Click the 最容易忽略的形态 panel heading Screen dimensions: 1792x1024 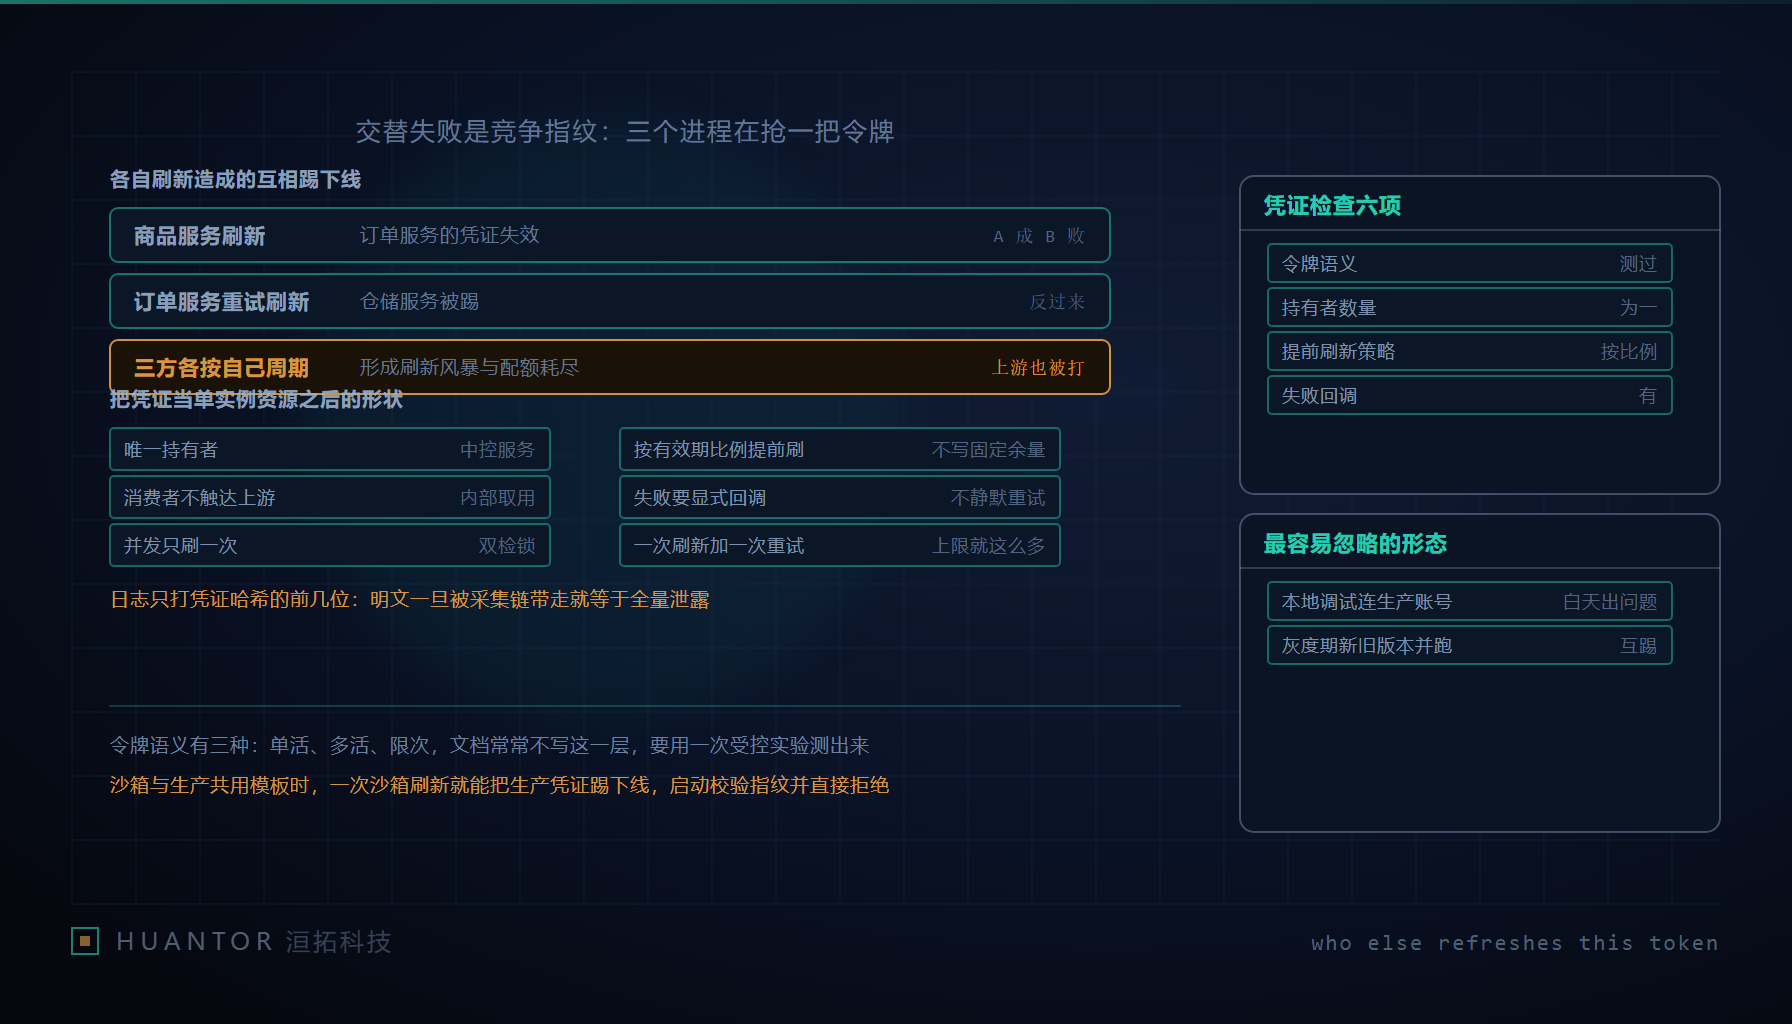[1355, 543]
